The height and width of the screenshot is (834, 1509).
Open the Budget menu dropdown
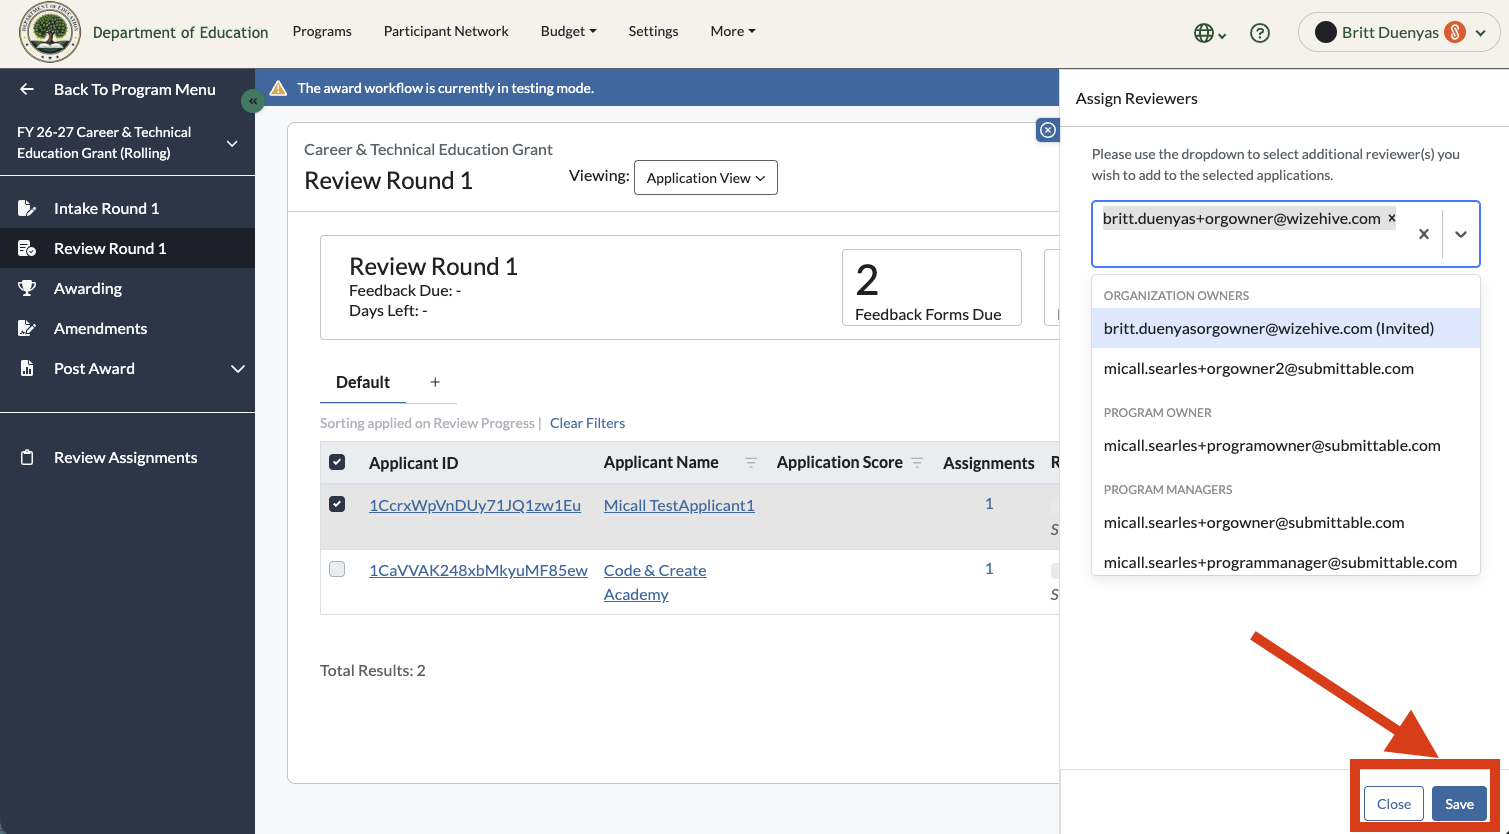tap(568, 32)
